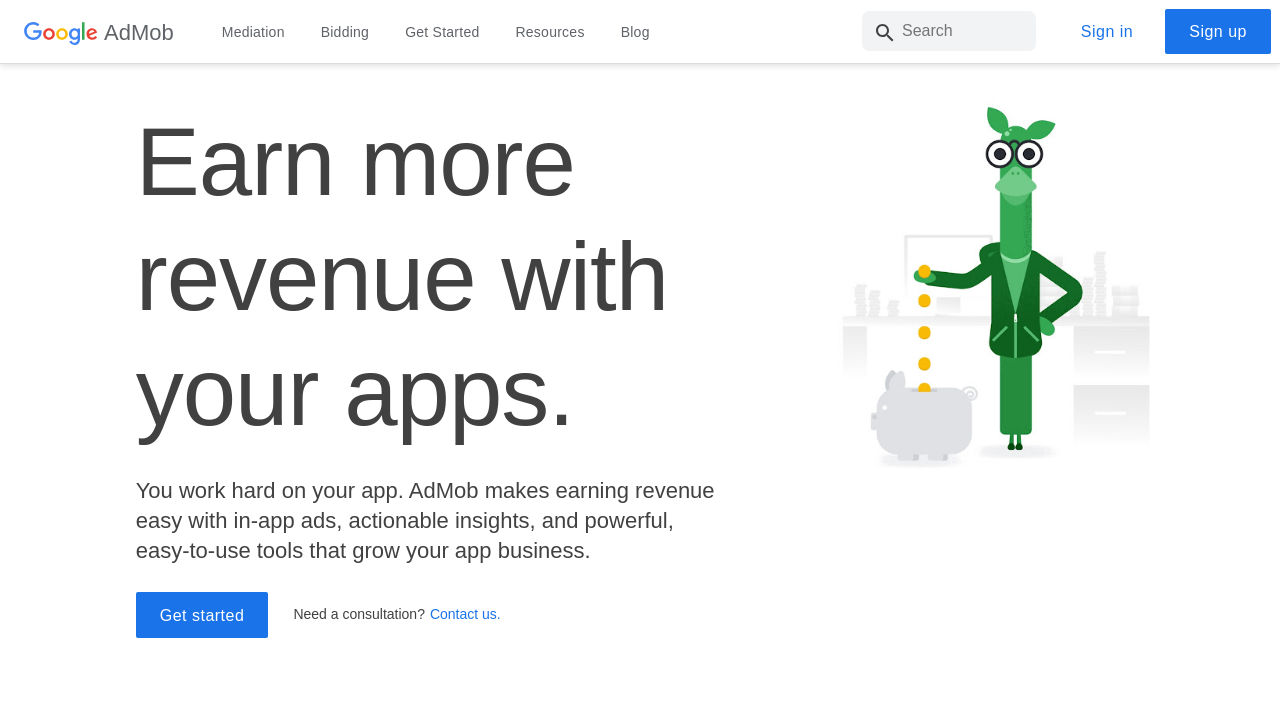
Task: Click the falling gold coins
Action: tap(924, 330)
